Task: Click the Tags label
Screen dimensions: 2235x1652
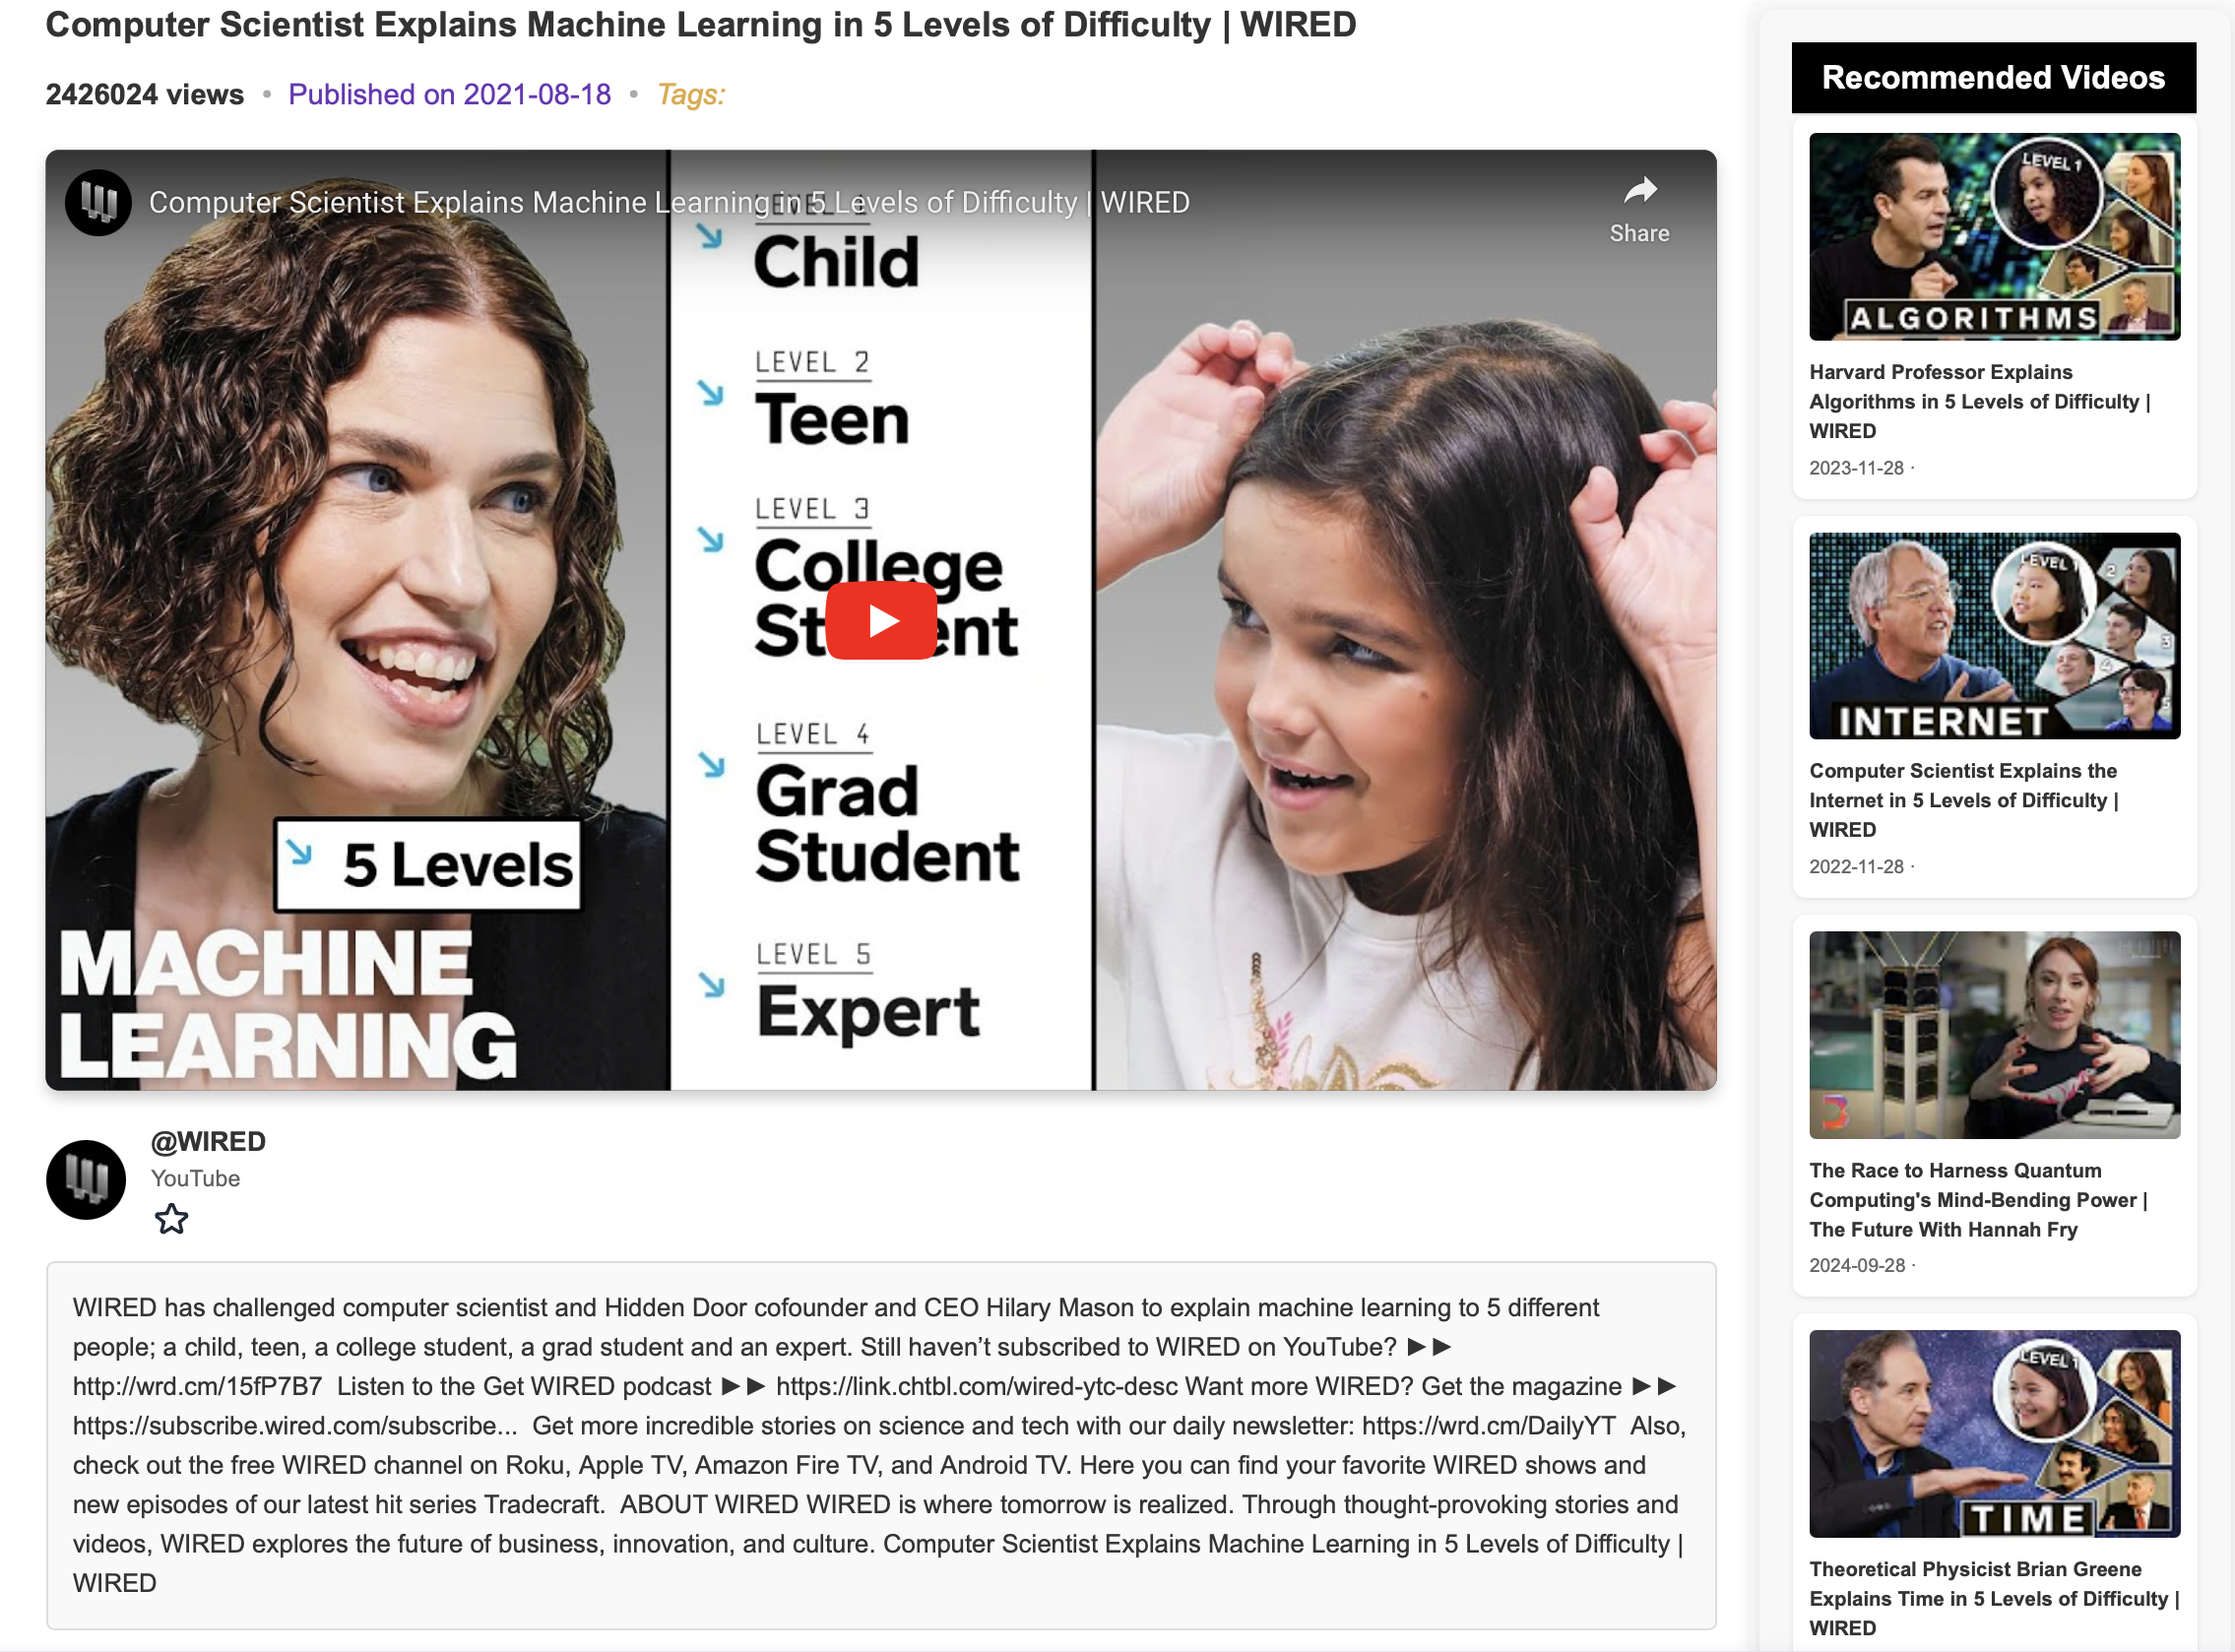Action: tap(690, 95)
